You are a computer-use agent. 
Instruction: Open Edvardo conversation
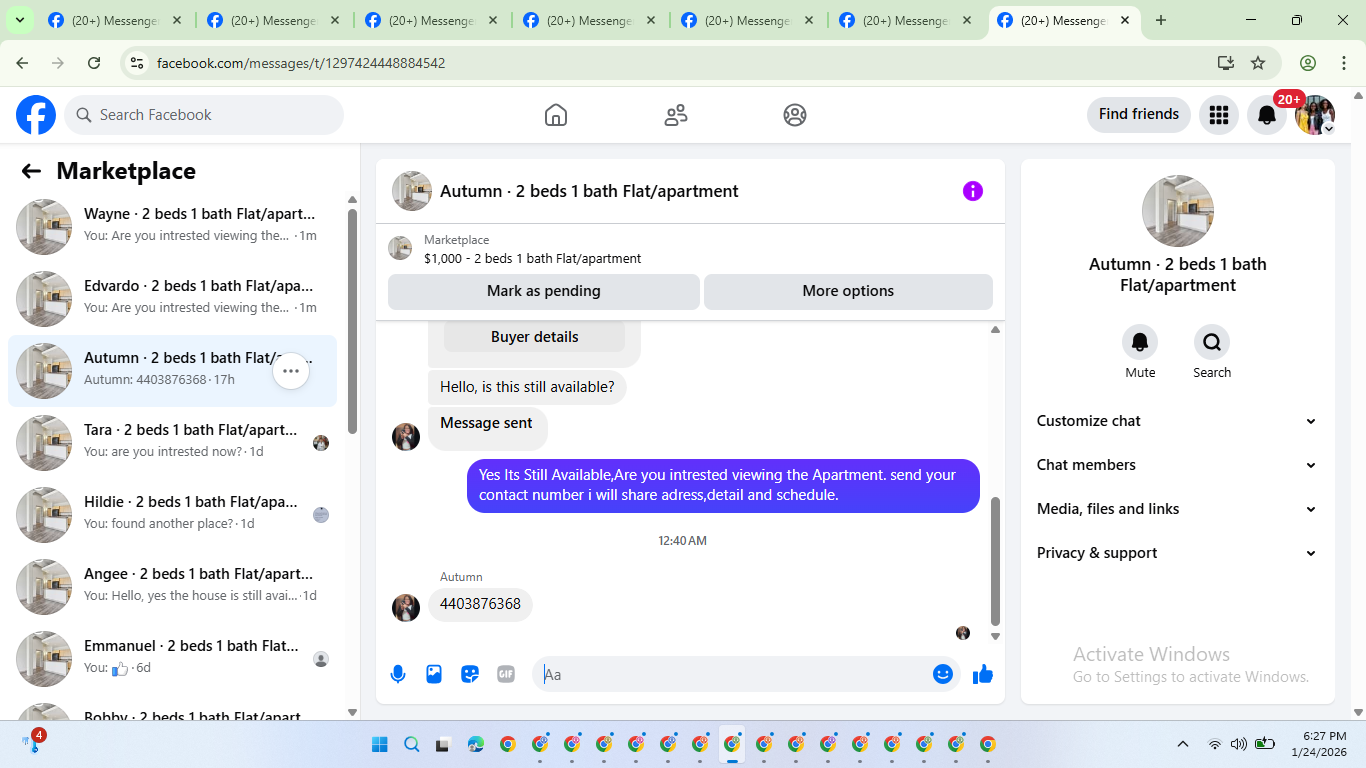coord(172,299)
